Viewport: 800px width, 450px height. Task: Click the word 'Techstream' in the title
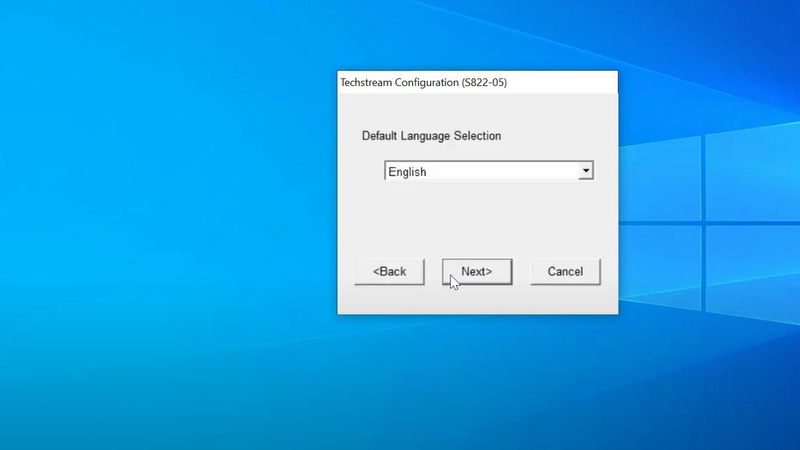pyautogui.click(x=369, y=83)
